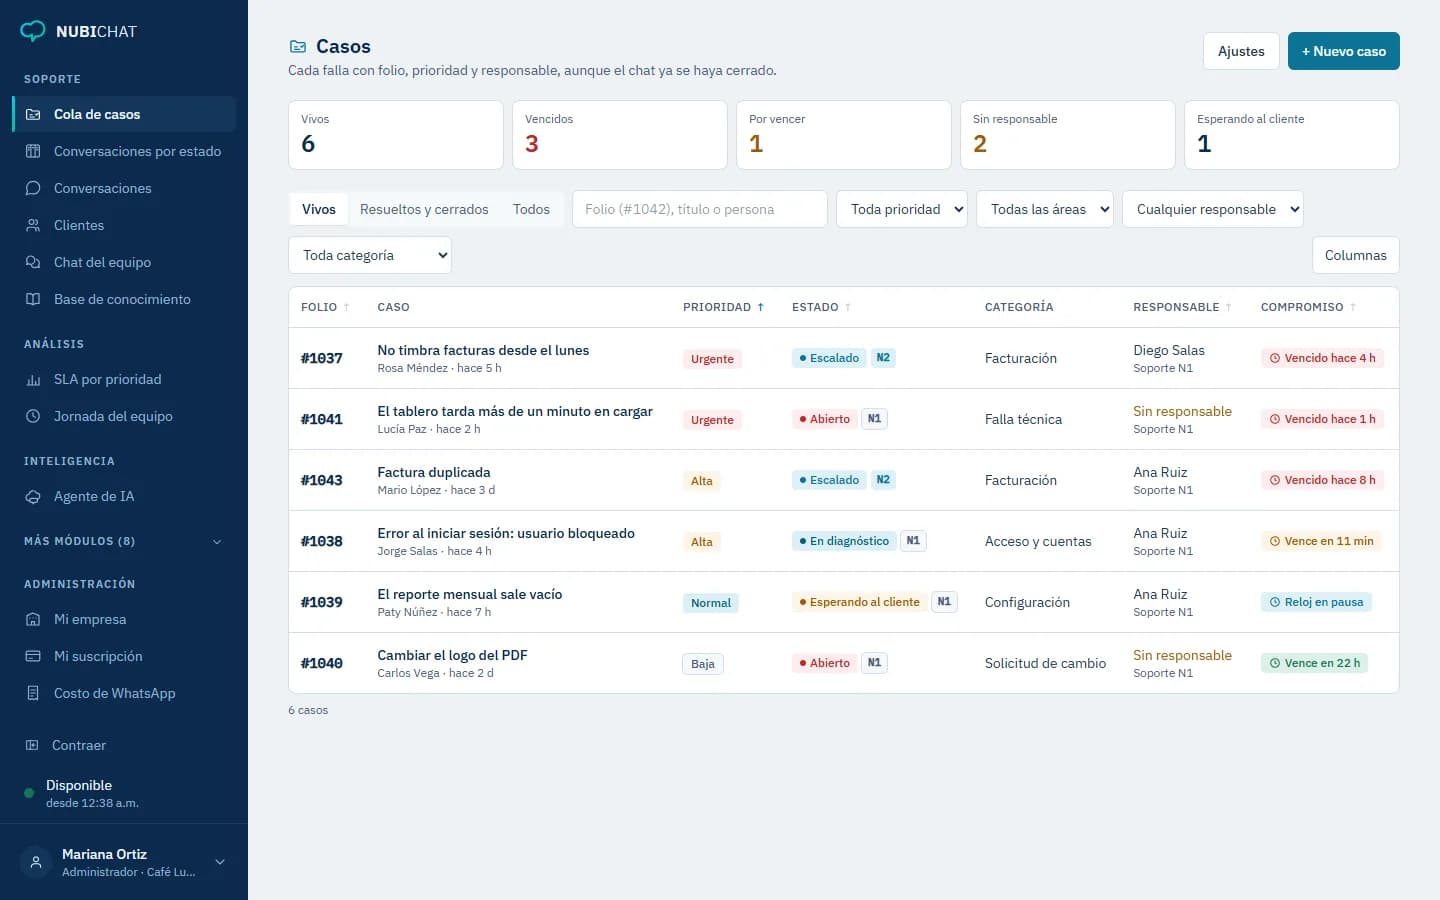Sort cases by Compromiso column header
Screen dimensions: 1440x900
(x=1308, y=307)
